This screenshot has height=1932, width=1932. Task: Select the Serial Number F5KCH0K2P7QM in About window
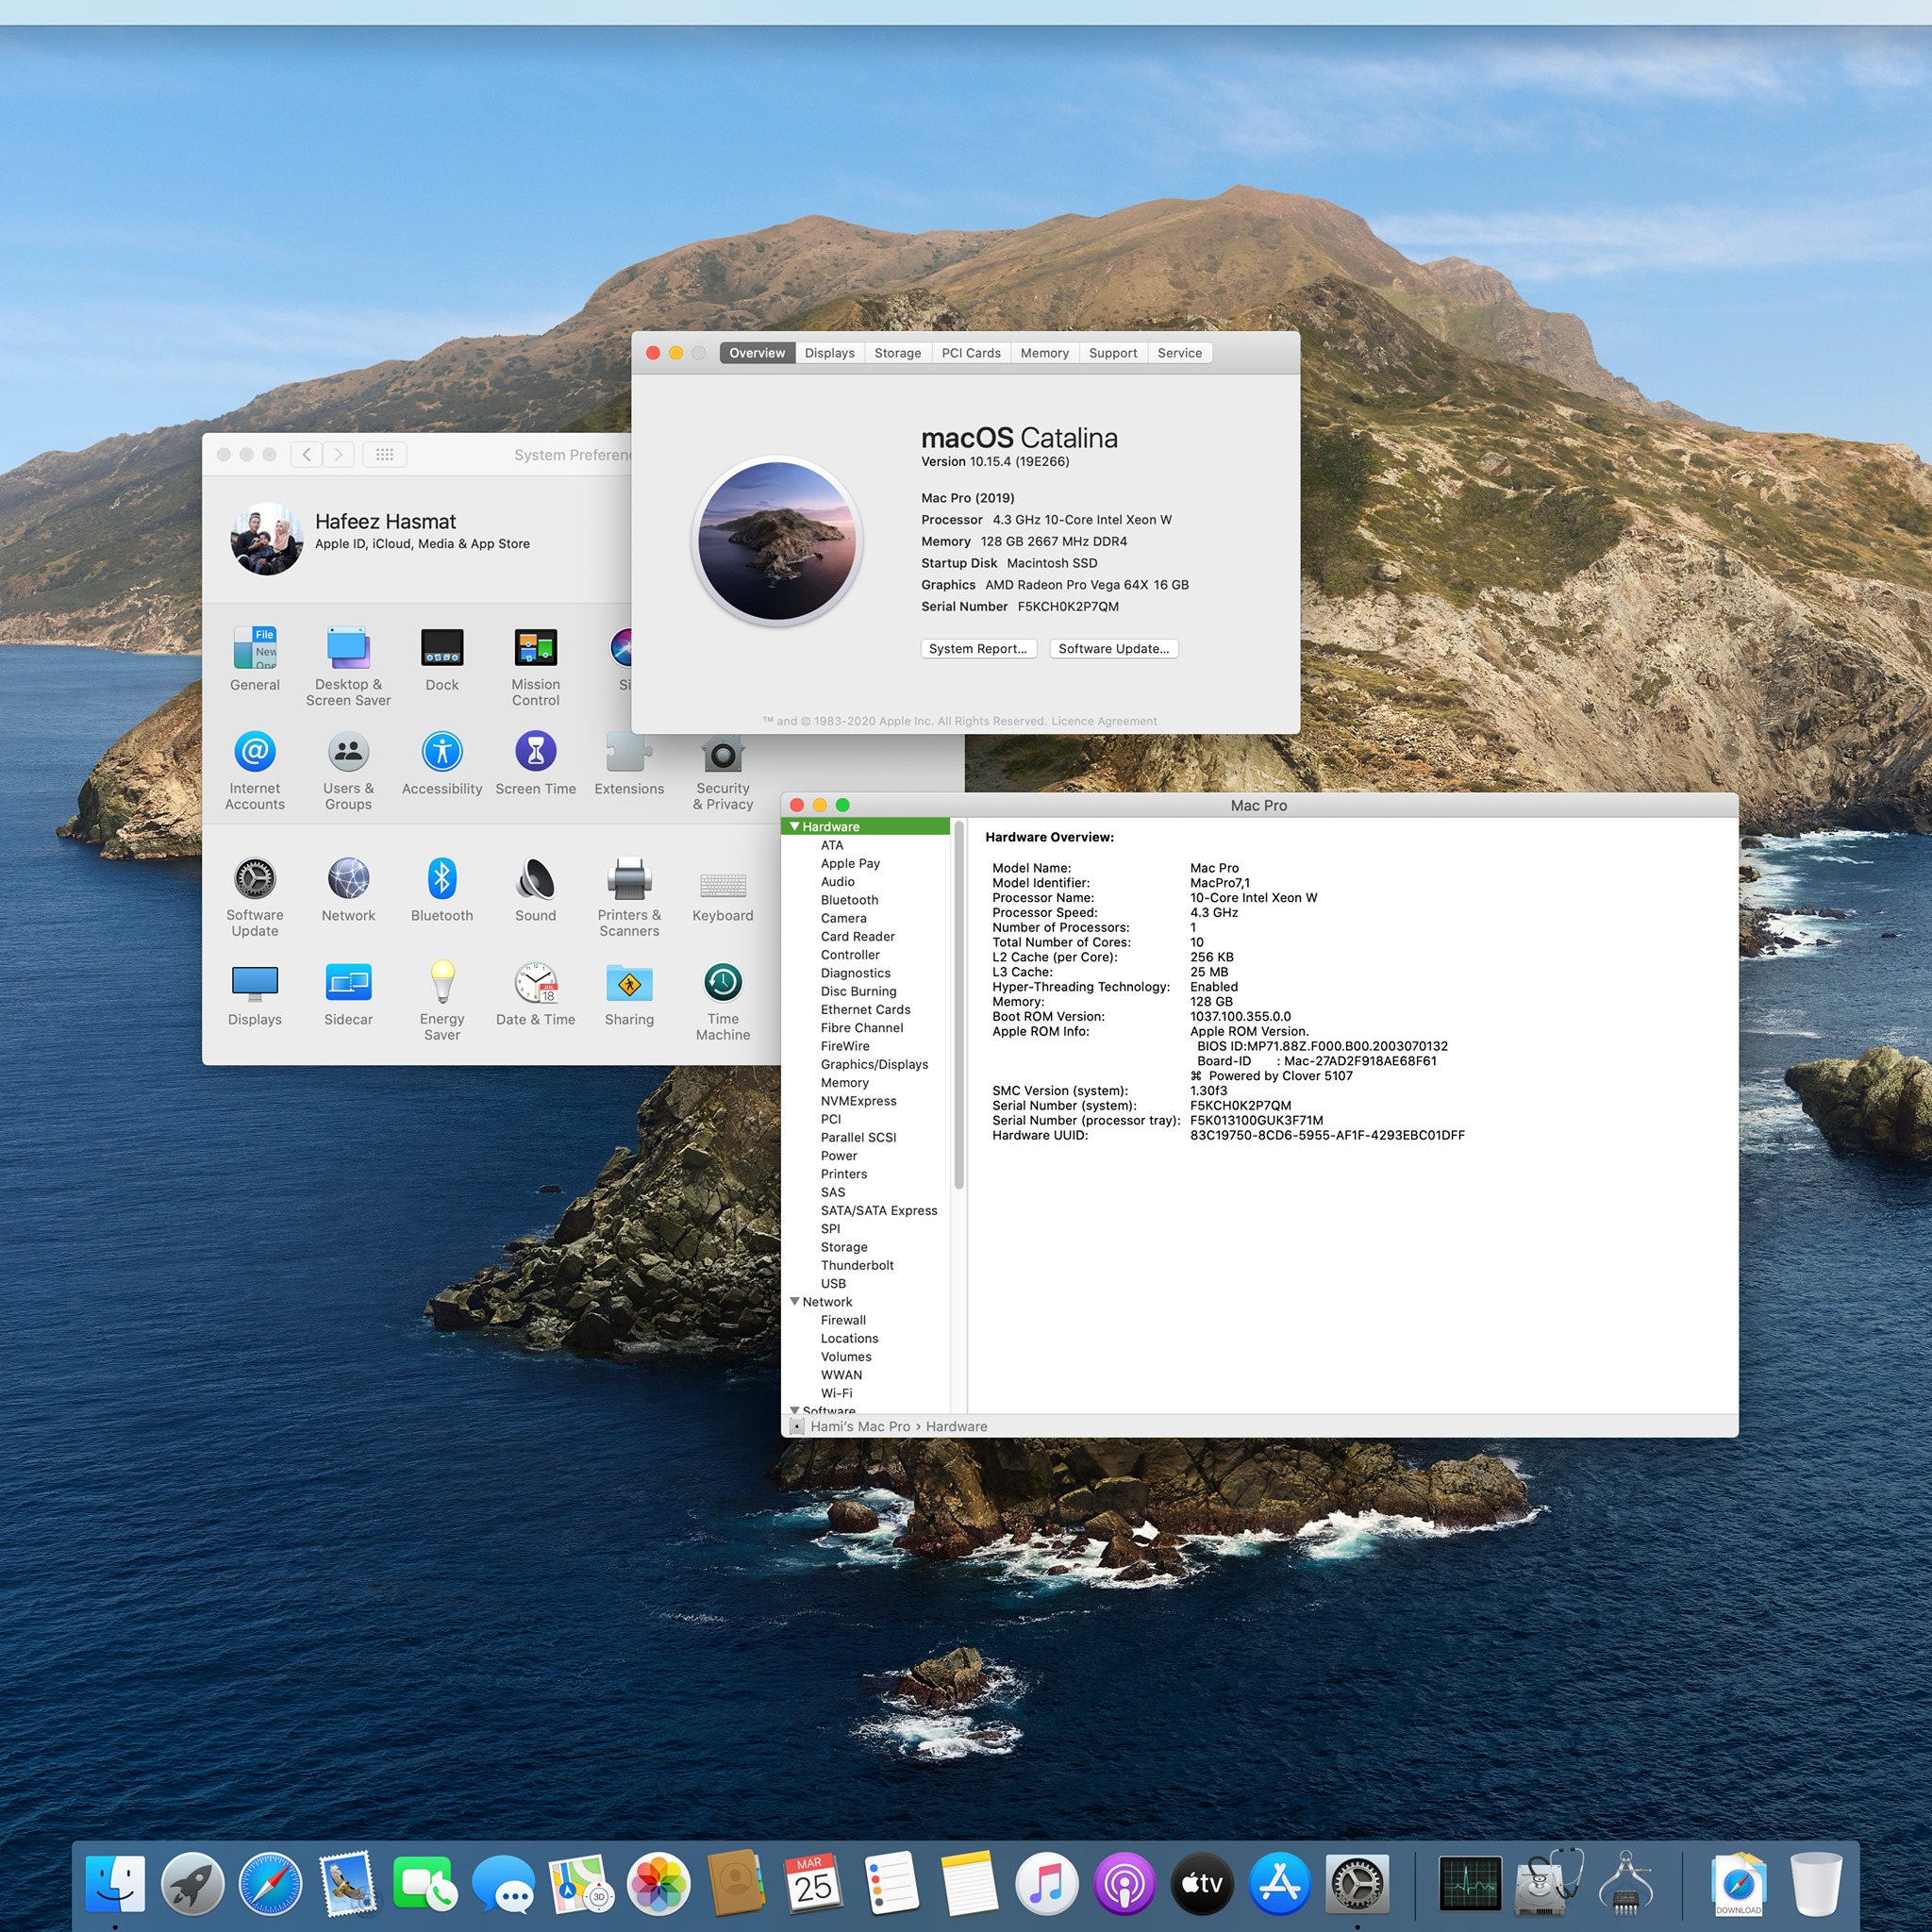point(1068,607)
